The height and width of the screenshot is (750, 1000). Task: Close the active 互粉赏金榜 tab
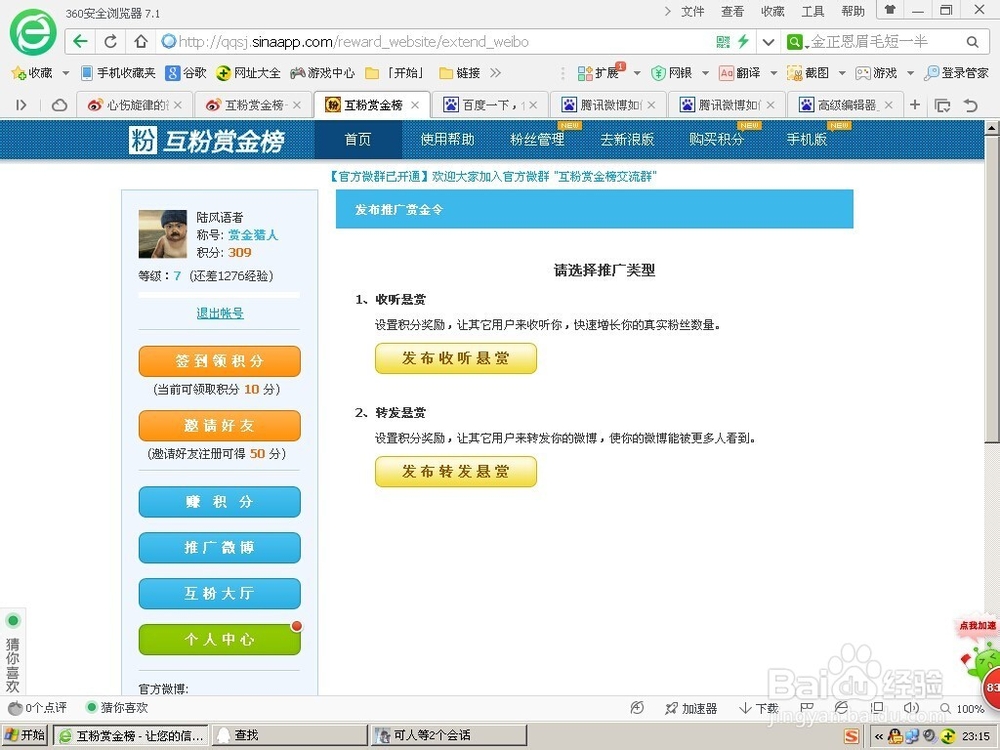415,105
